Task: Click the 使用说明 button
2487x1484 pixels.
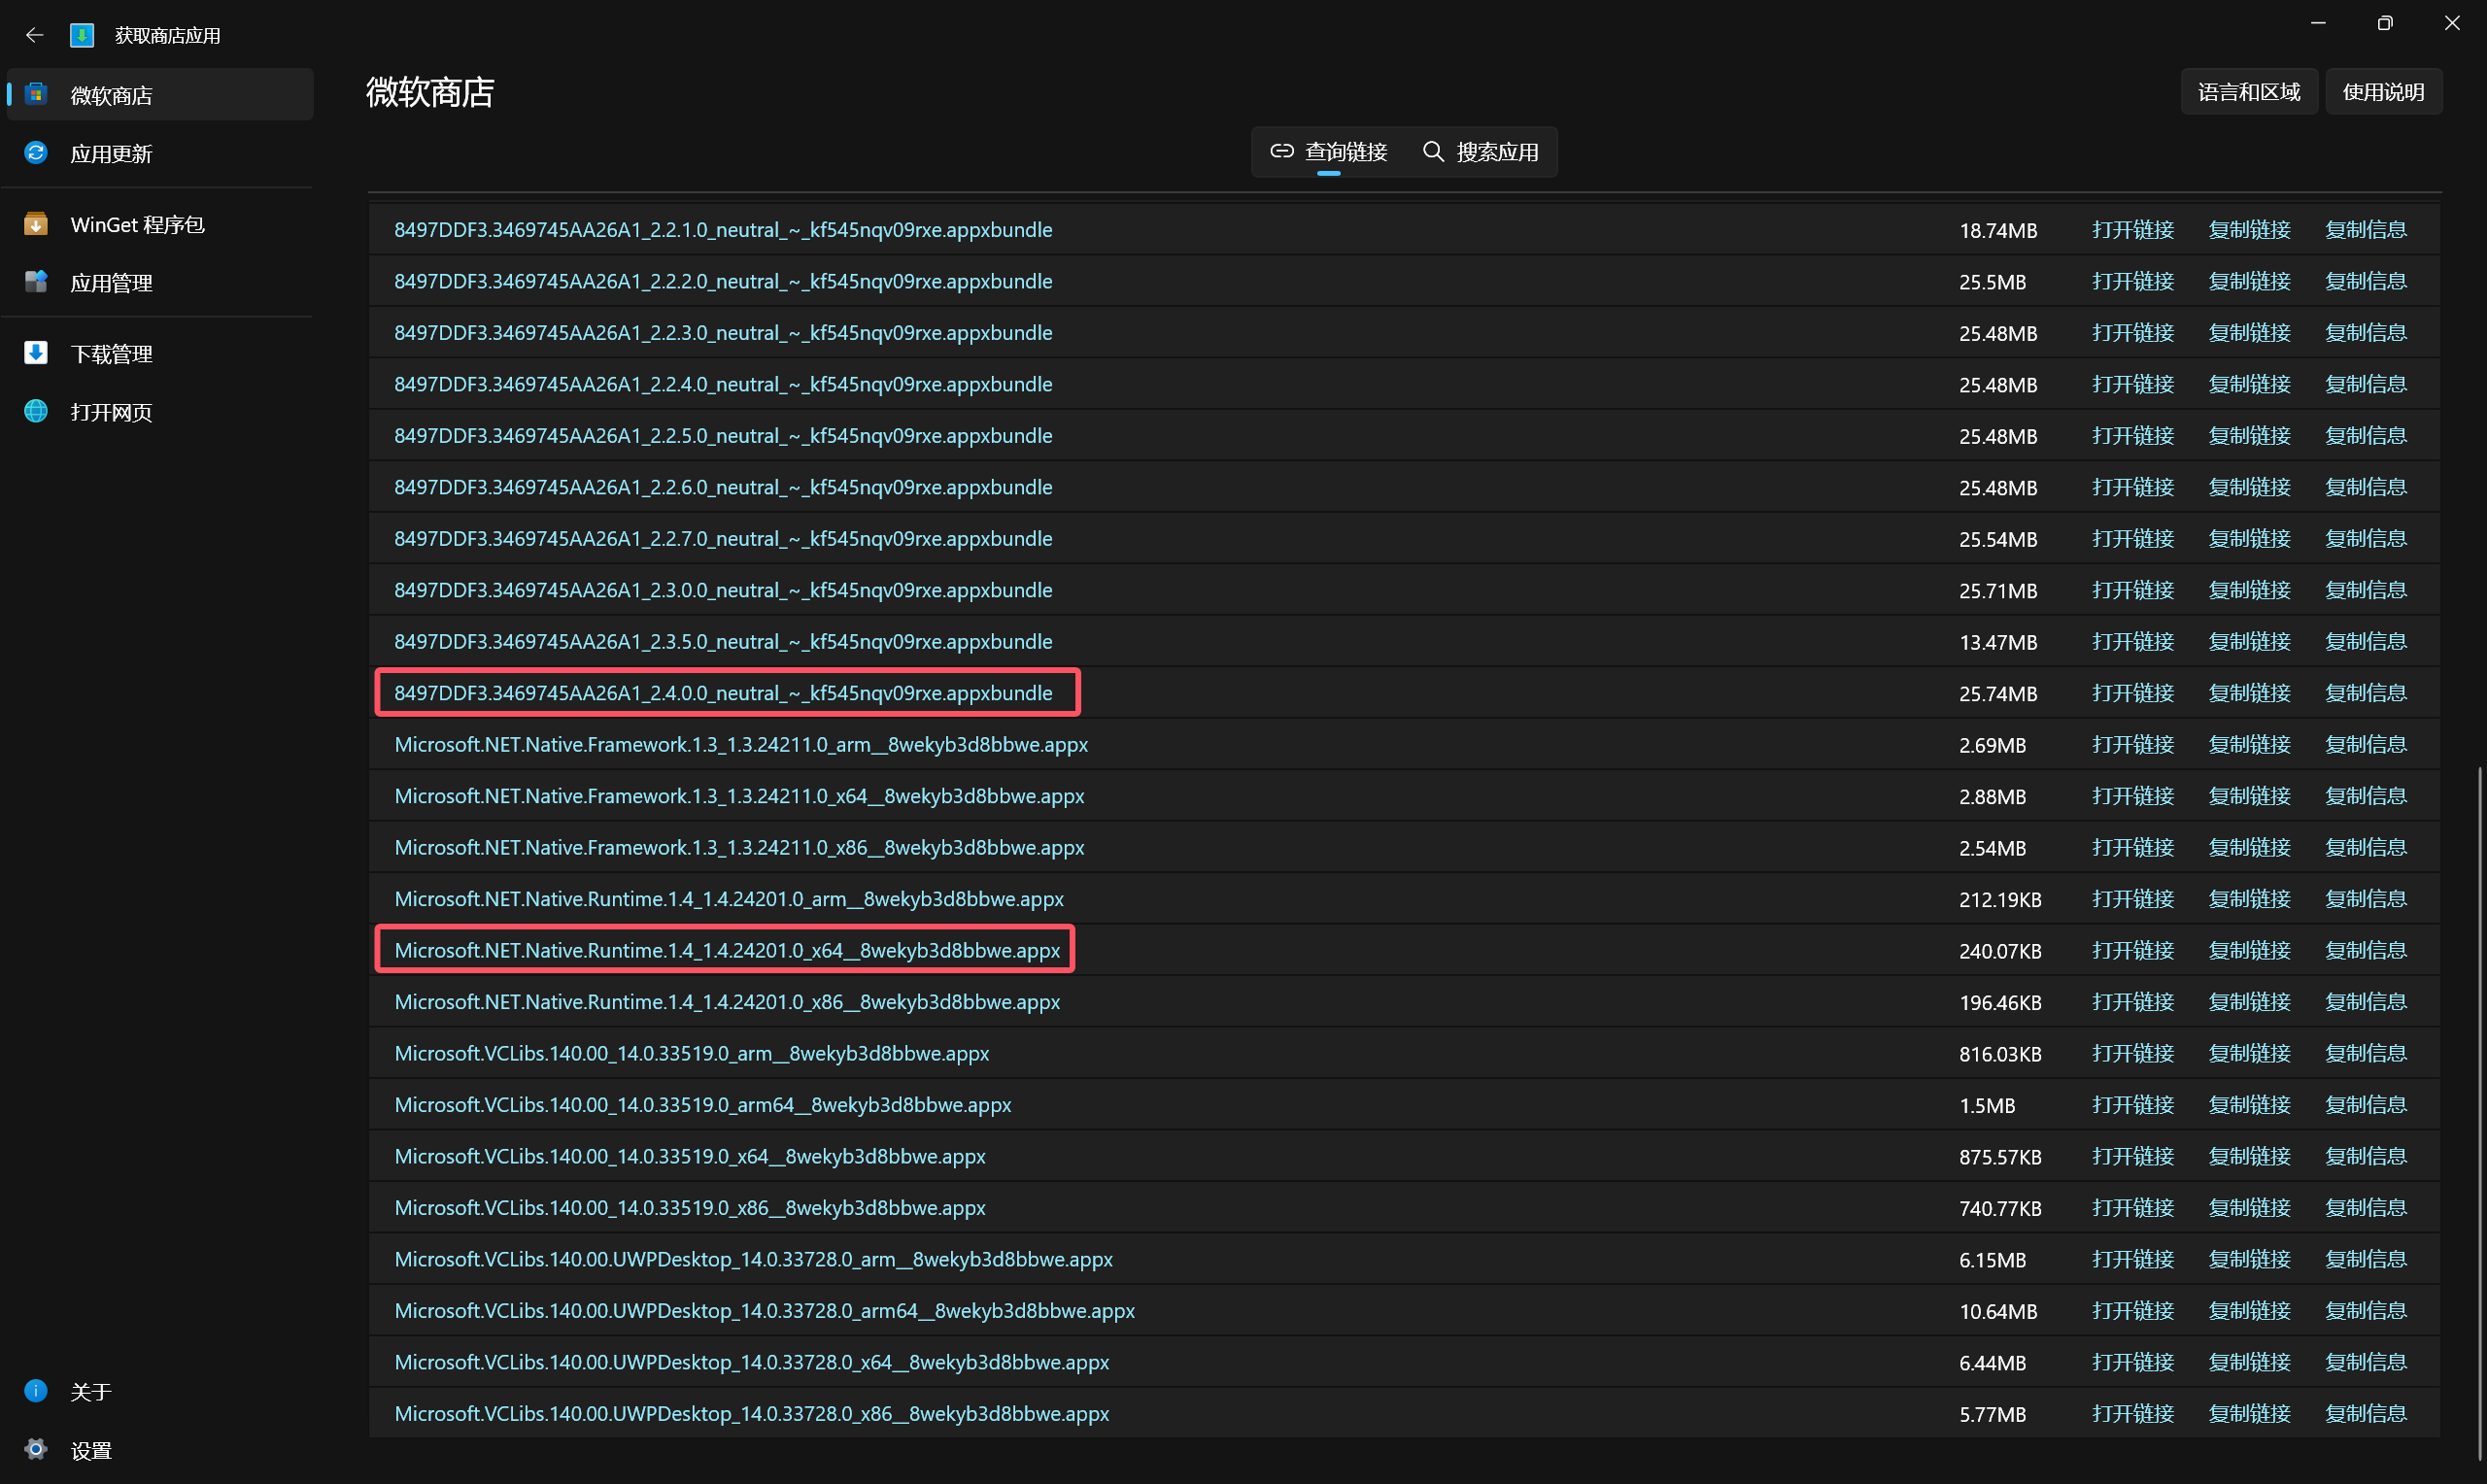Action: tap(2383, 92)
